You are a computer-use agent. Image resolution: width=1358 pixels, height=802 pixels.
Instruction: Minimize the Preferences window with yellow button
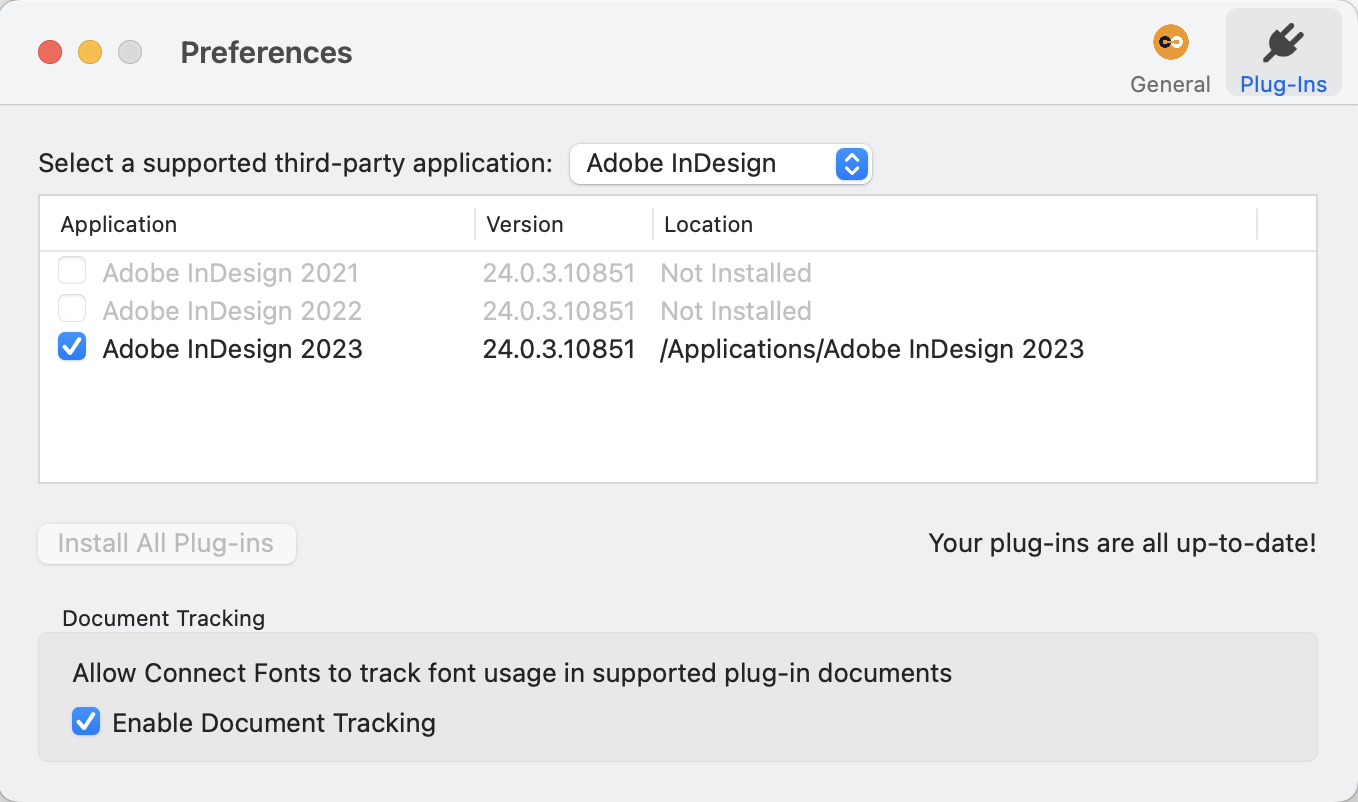[x=90, y=52]
